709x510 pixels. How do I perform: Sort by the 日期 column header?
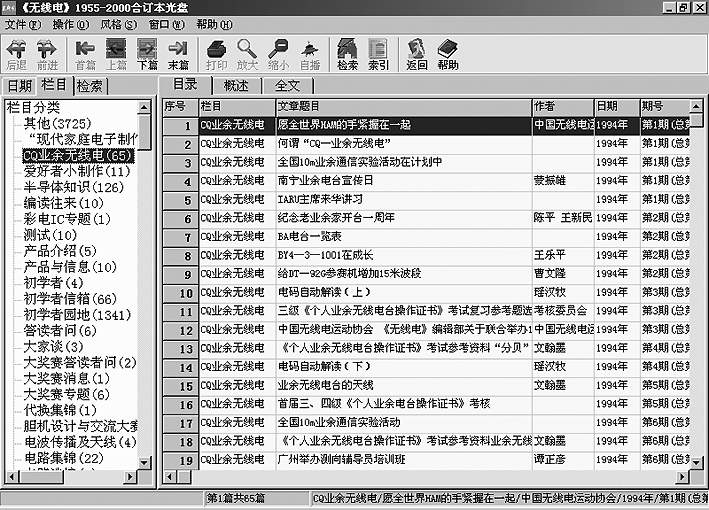coord(617,106)
